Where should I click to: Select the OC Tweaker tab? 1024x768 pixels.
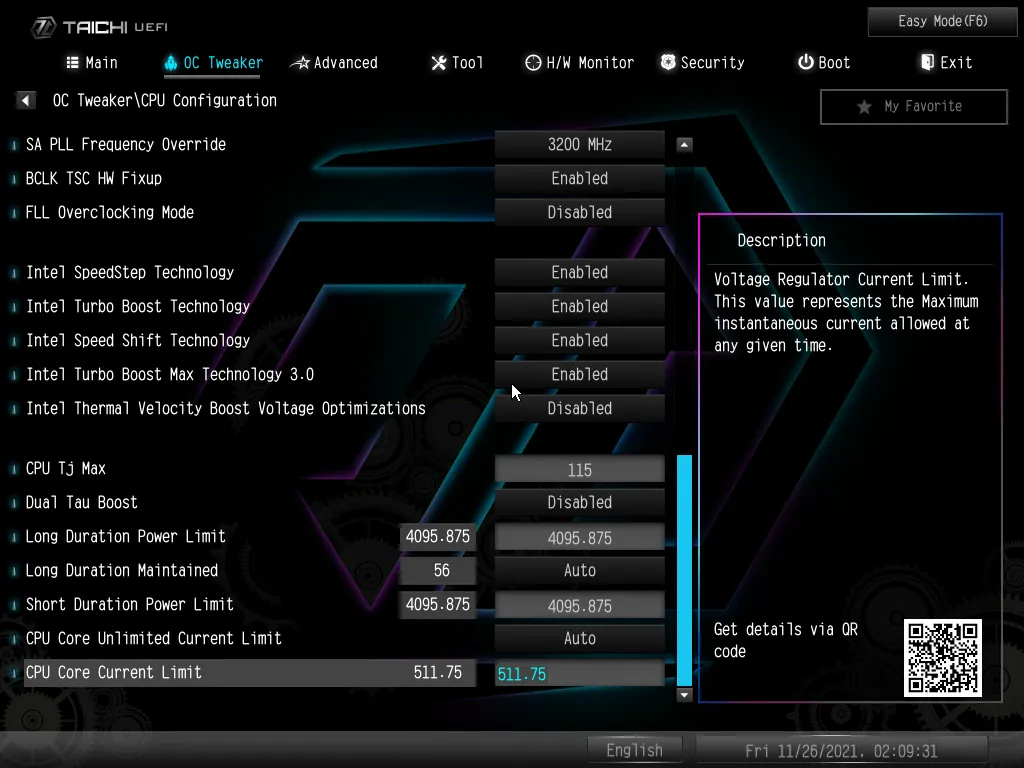[x=214, y=63]
